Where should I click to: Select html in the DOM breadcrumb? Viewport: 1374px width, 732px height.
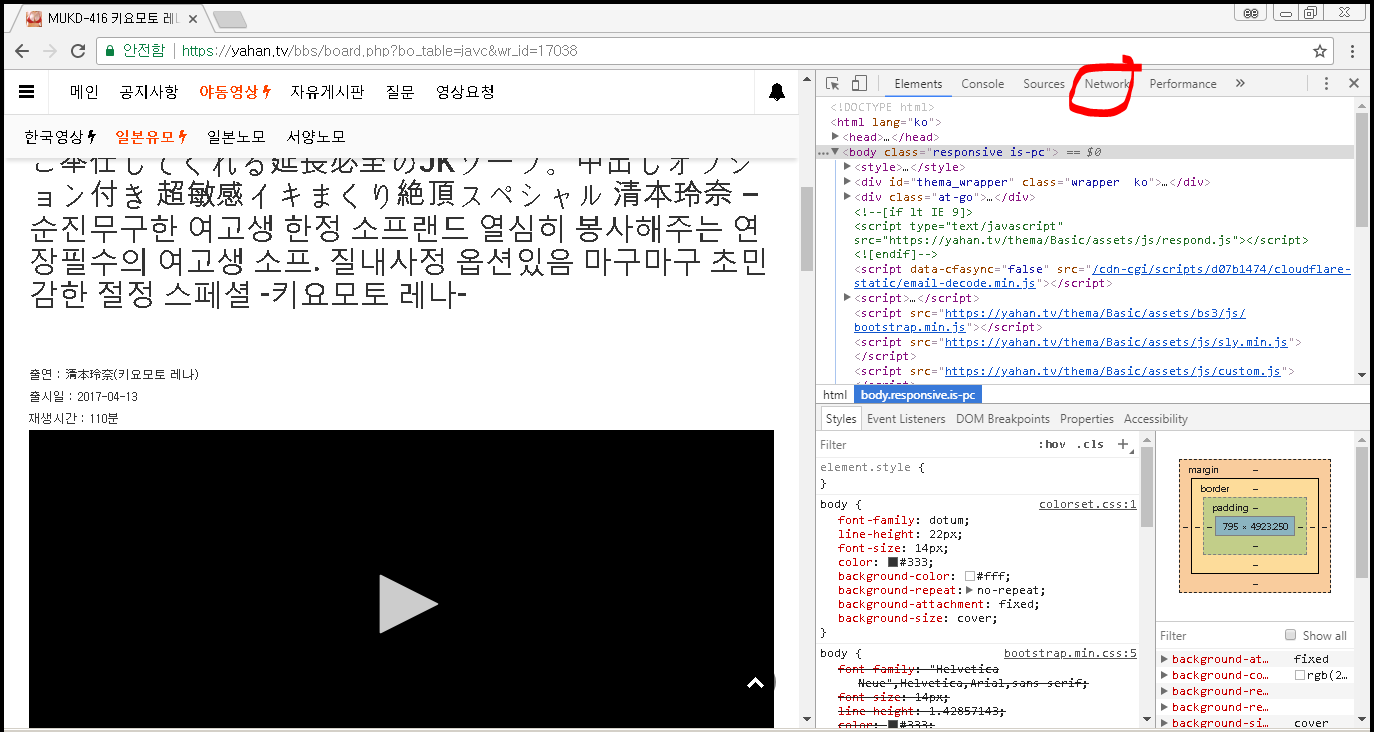pos(834,395)
